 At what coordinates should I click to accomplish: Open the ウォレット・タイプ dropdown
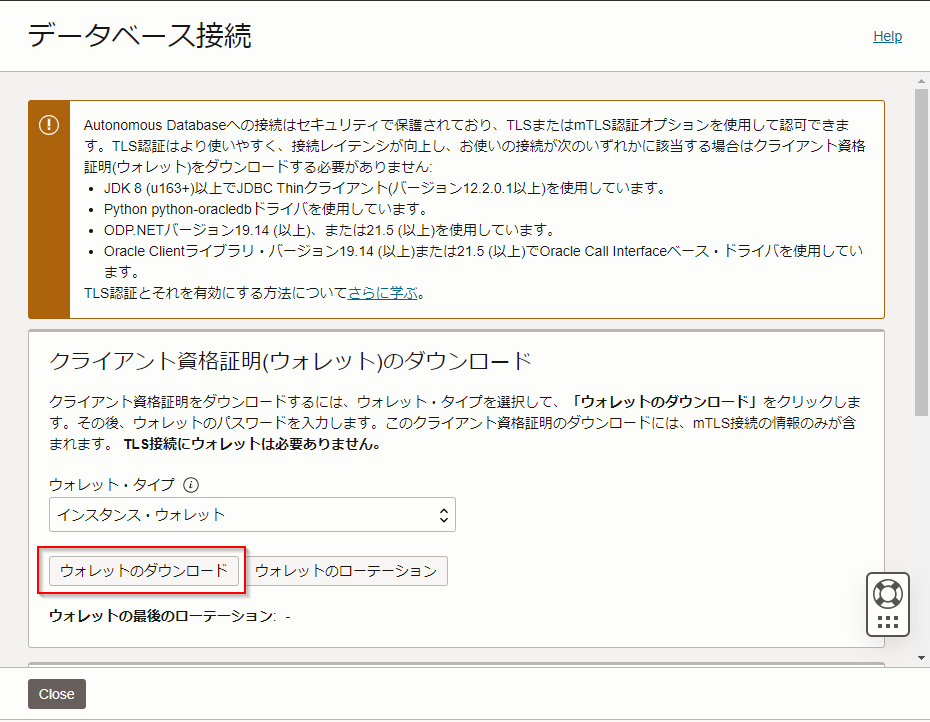click(x=251, y=515)
